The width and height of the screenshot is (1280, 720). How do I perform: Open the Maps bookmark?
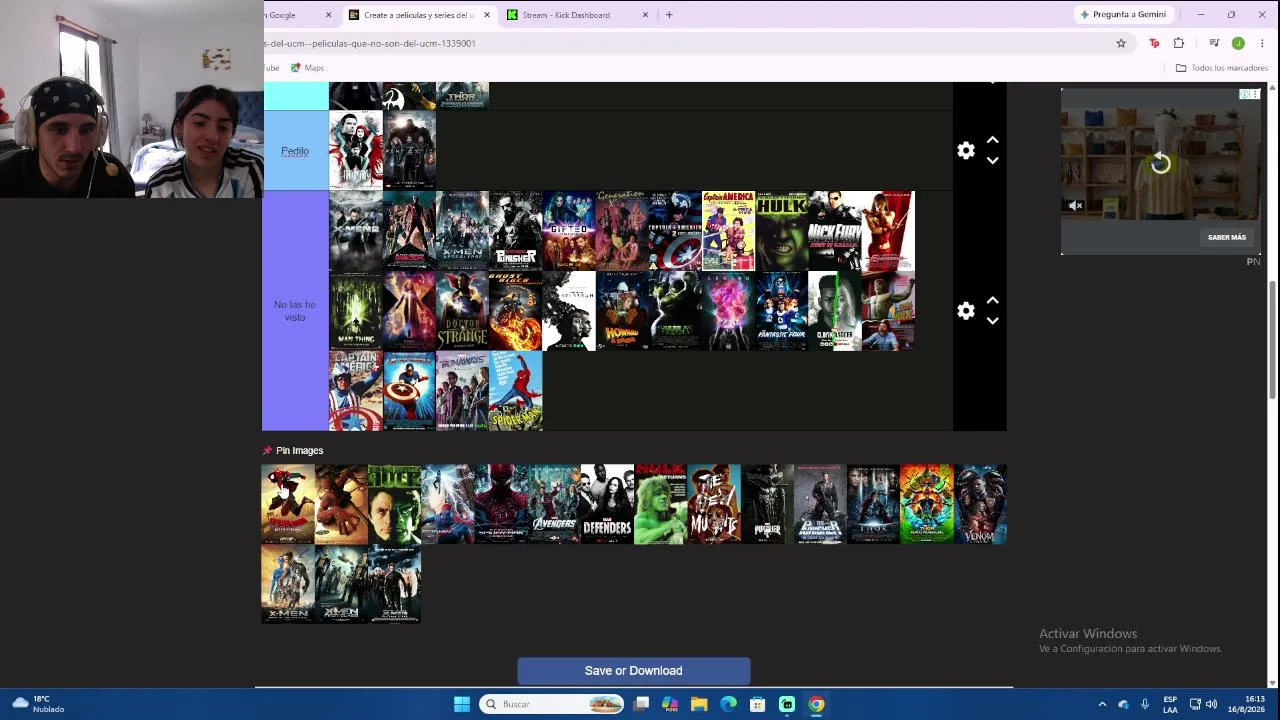coord(307,68)
